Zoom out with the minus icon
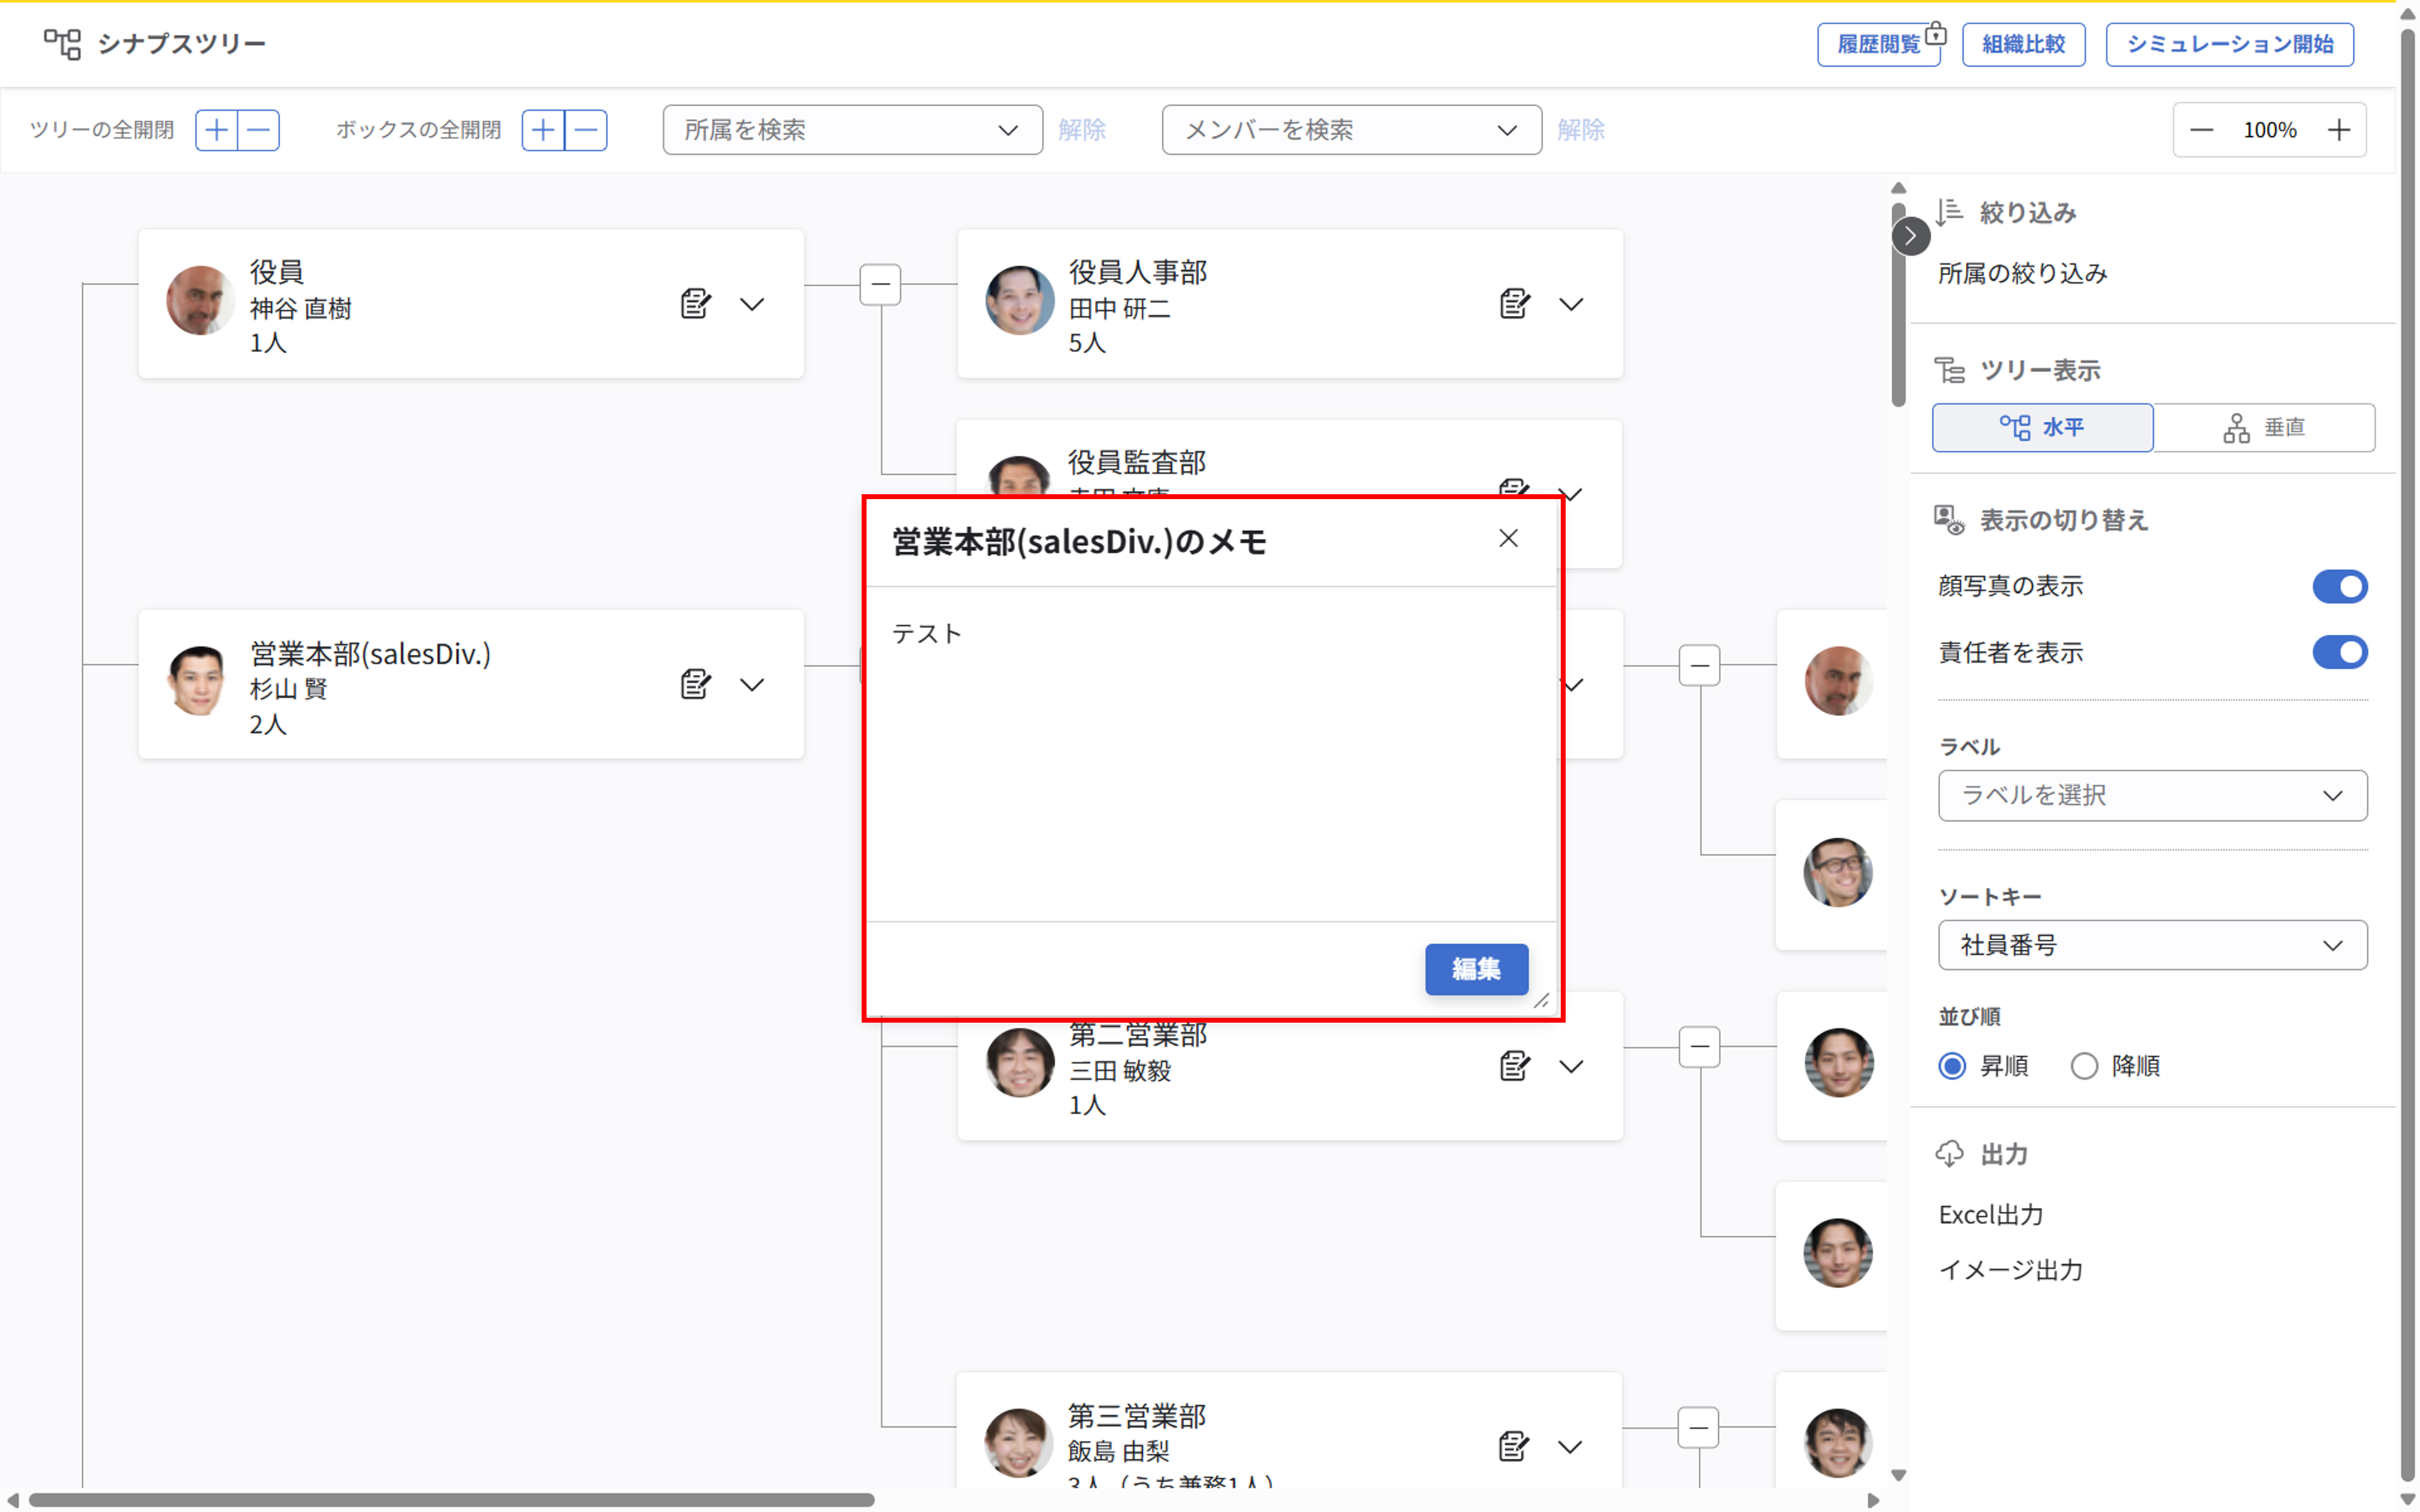This screenshot has height=1512, width=2420. (x=2202, y=130)
